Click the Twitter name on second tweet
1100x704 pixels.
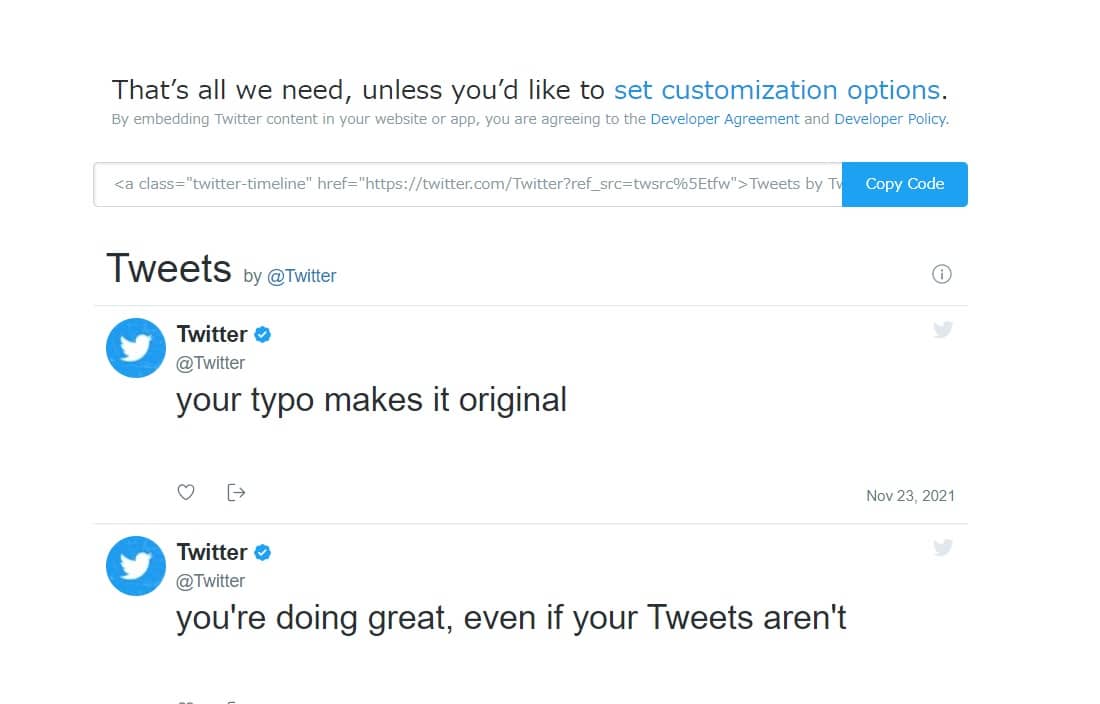tap(212, 552)
